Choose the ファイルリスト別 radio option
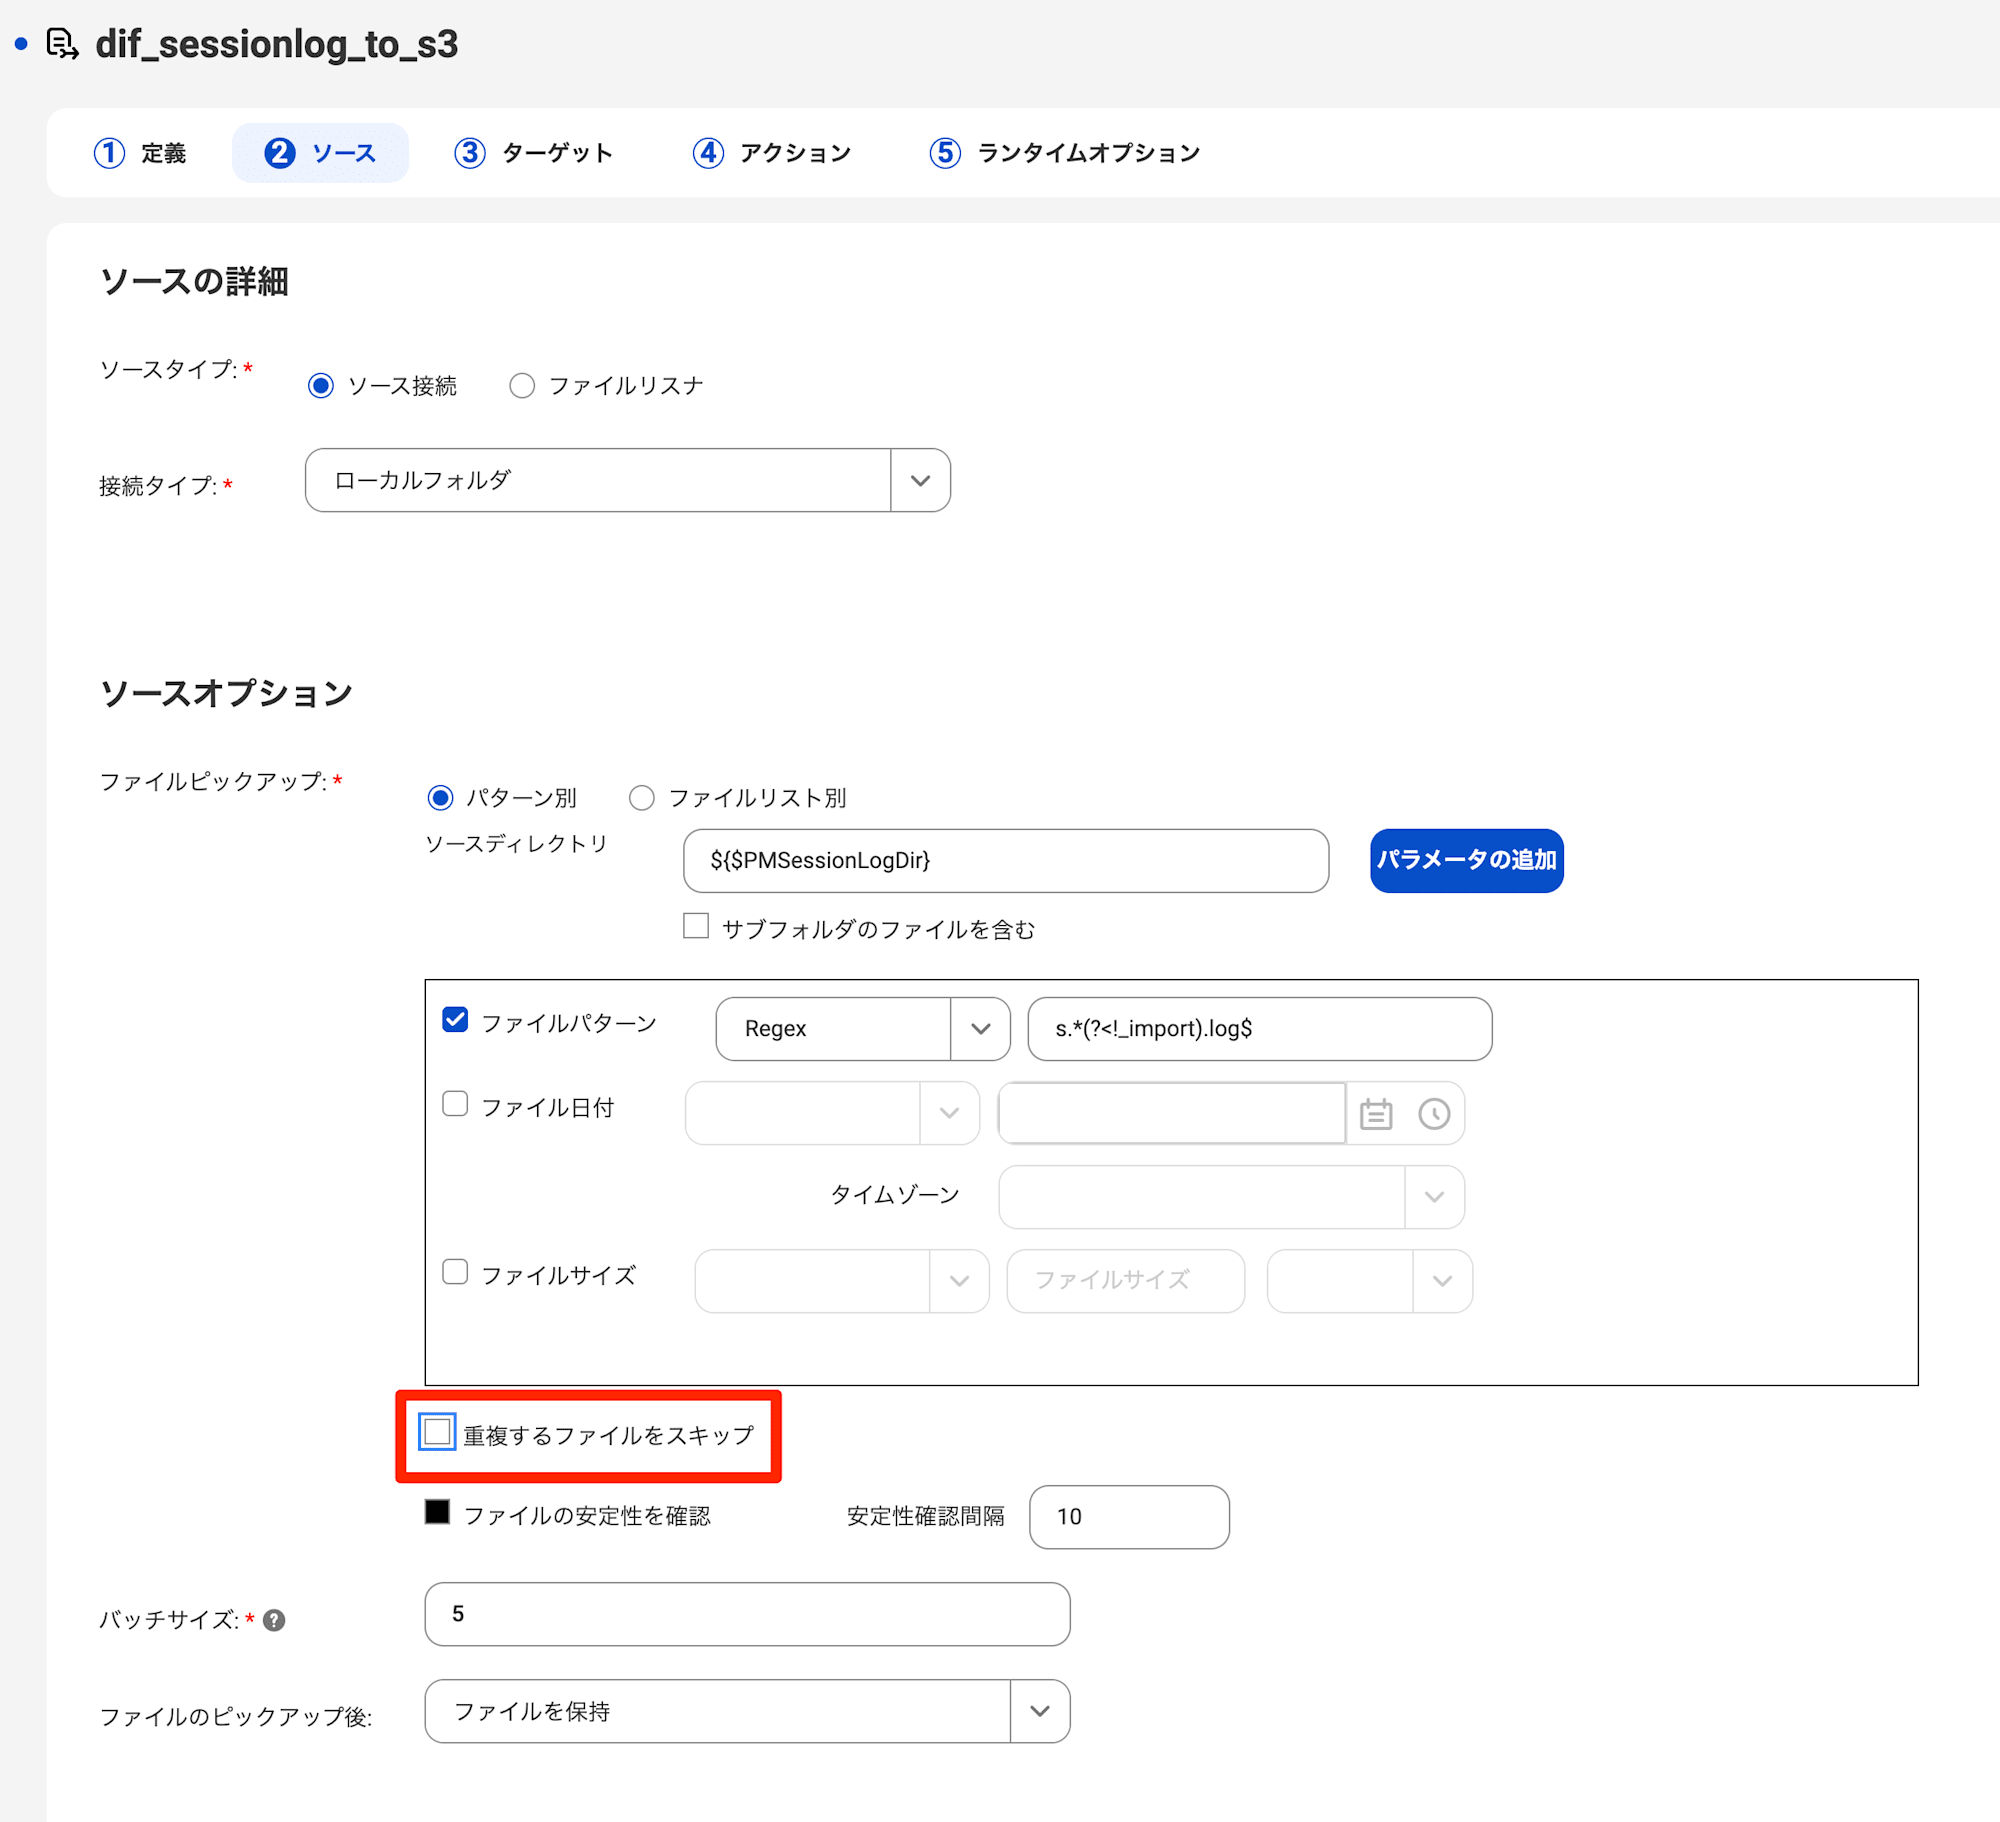 (642, 798)
